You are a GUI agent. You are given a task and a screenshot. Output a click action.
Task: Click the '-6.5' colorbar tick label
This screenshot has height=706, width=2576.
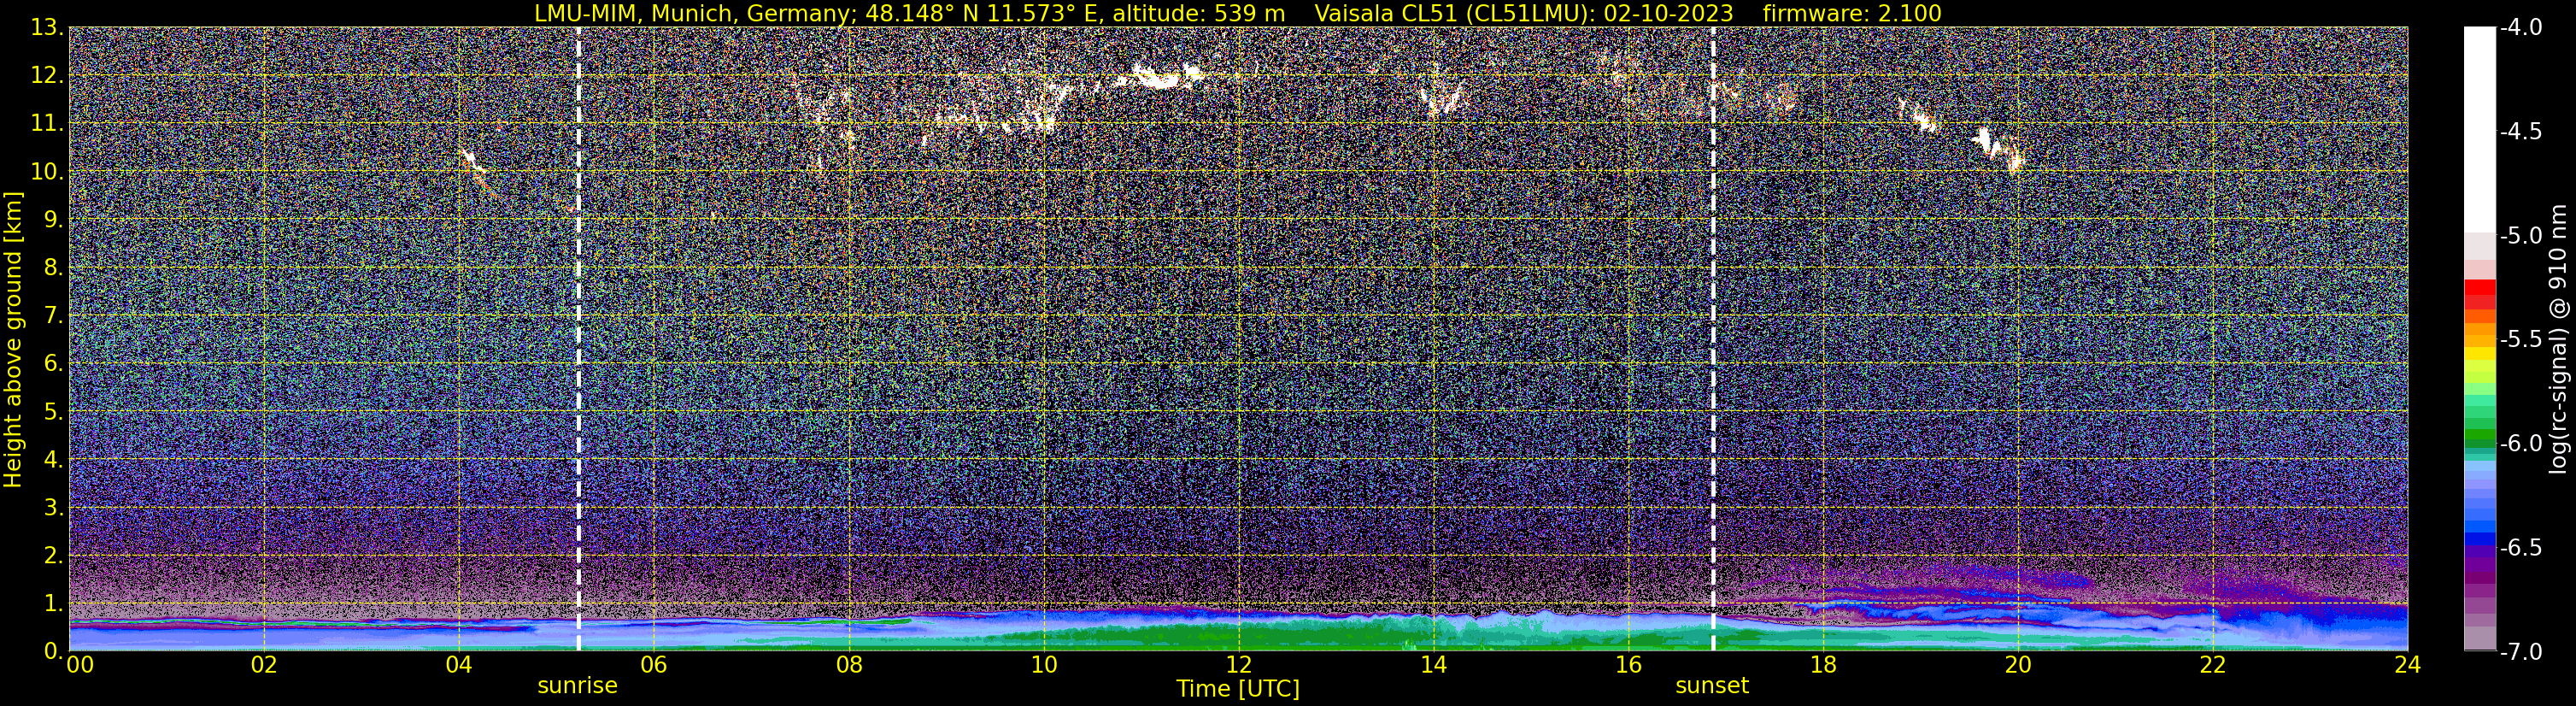(x=2521, y=547)
